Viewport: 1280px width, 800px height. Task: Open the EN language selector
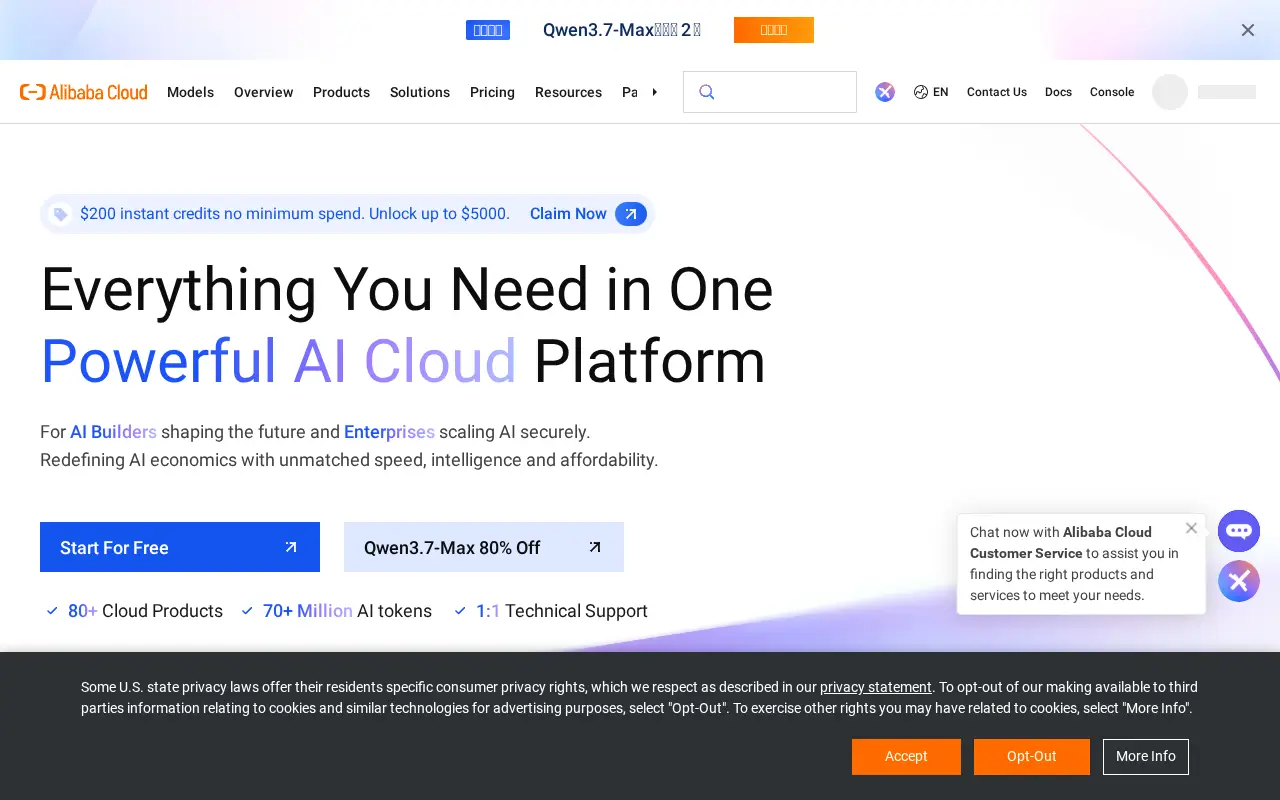click(x=931, y=92)
